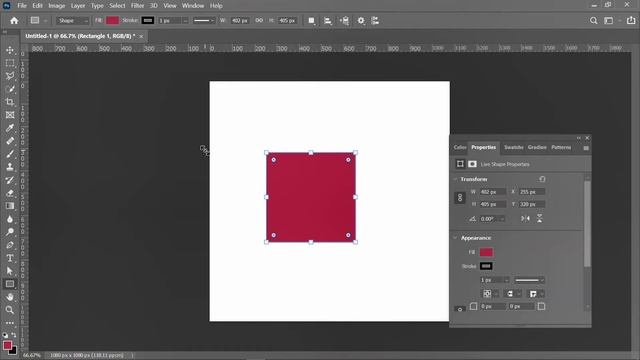Select the Rectangular Marquee tool
The width and height of the screenshot is (640, 360).
[x=10, y=63]
